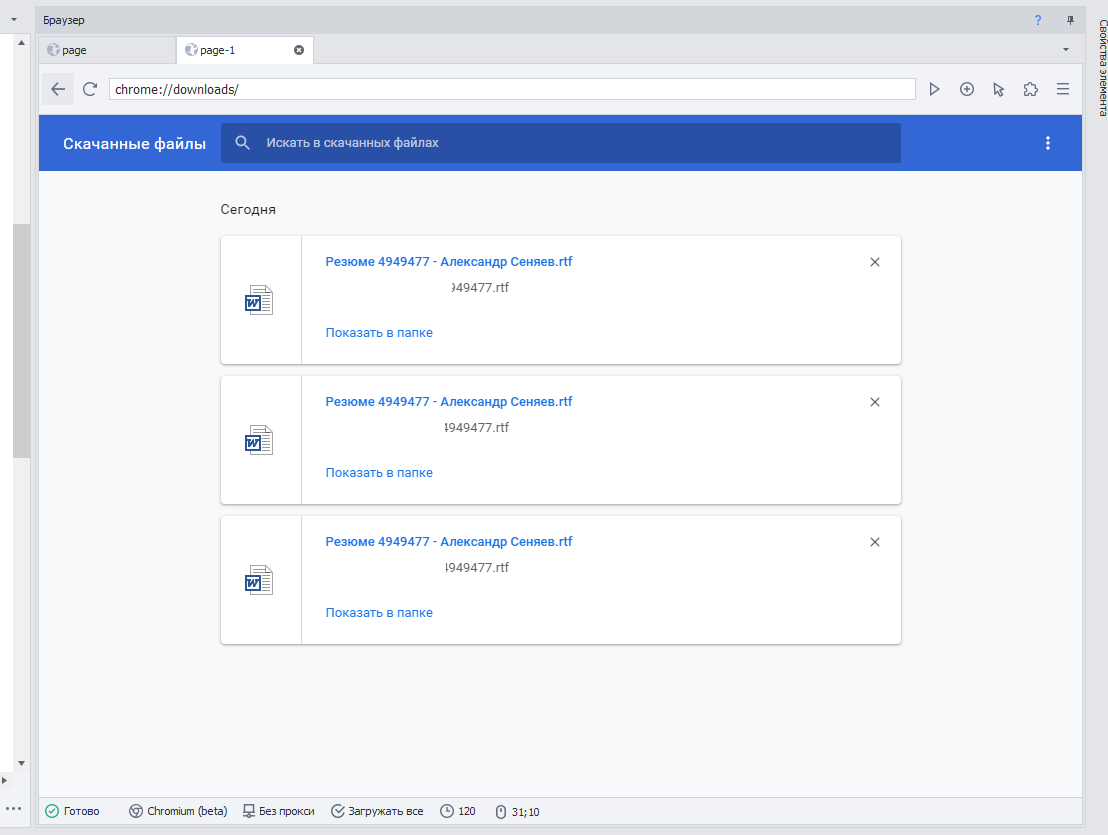The image size is (1108, 835).
Task: Click 'Показать в папке' for the first download
Action: pyautogui.click(x=379, y=333)
